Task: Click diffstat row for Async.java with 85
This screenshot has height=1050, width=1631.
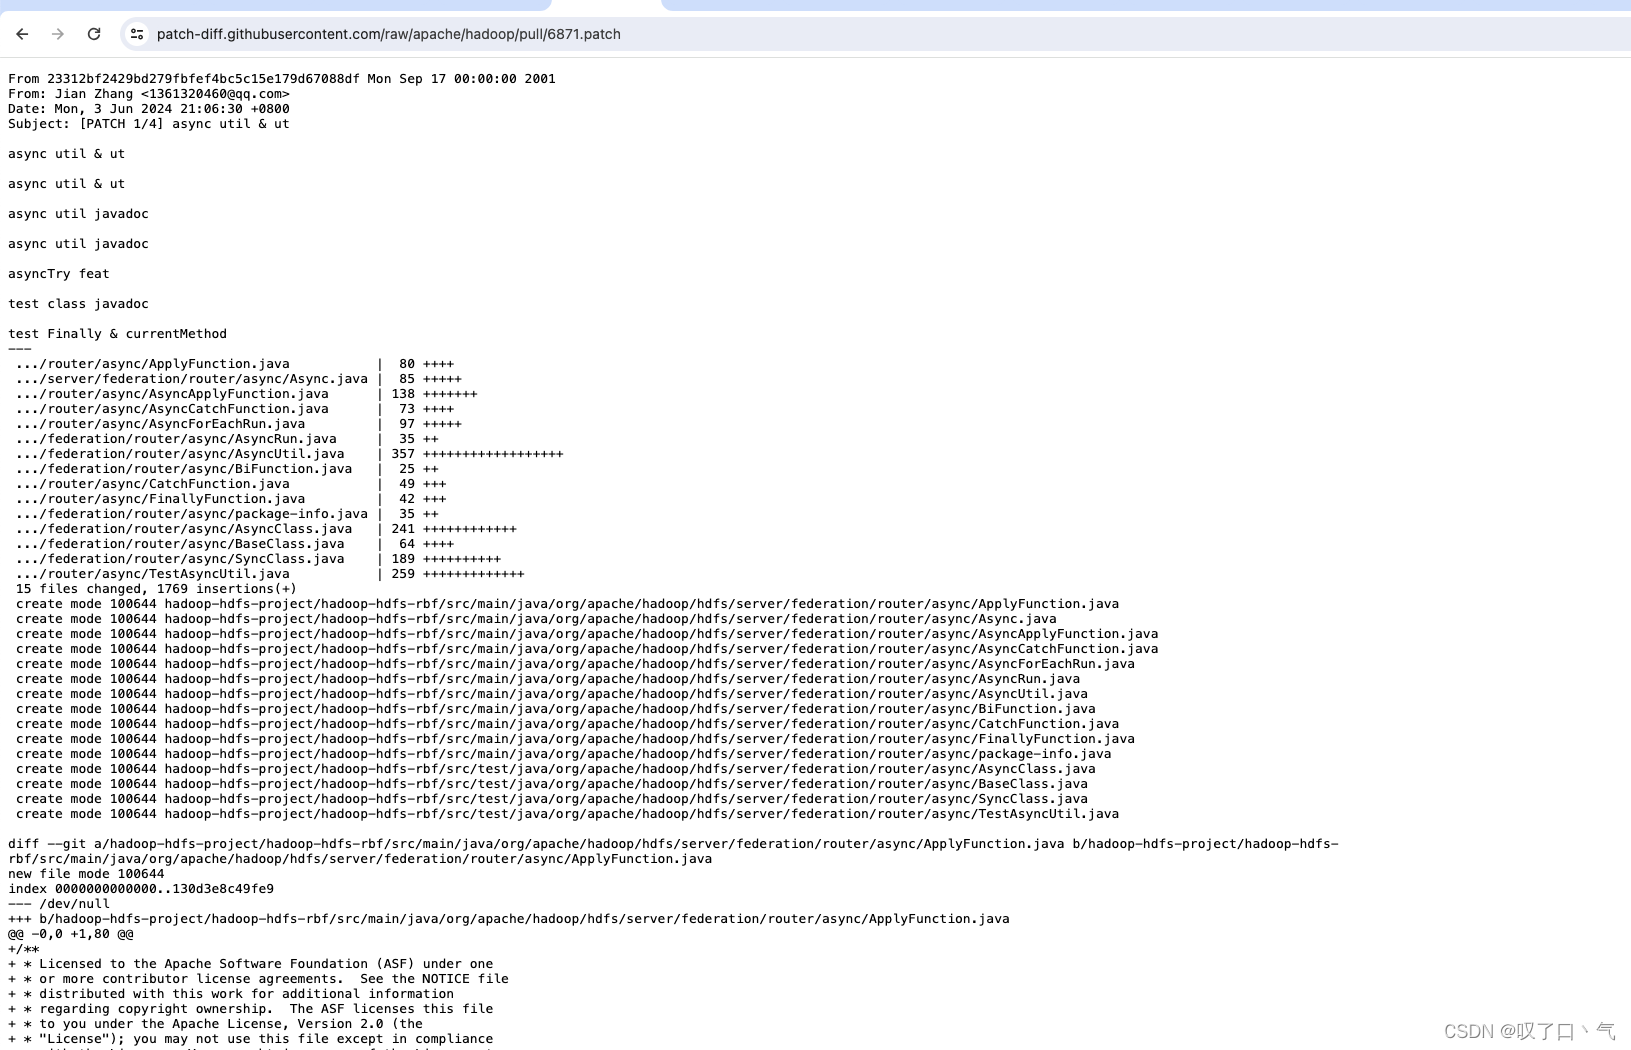Action: 239,379
